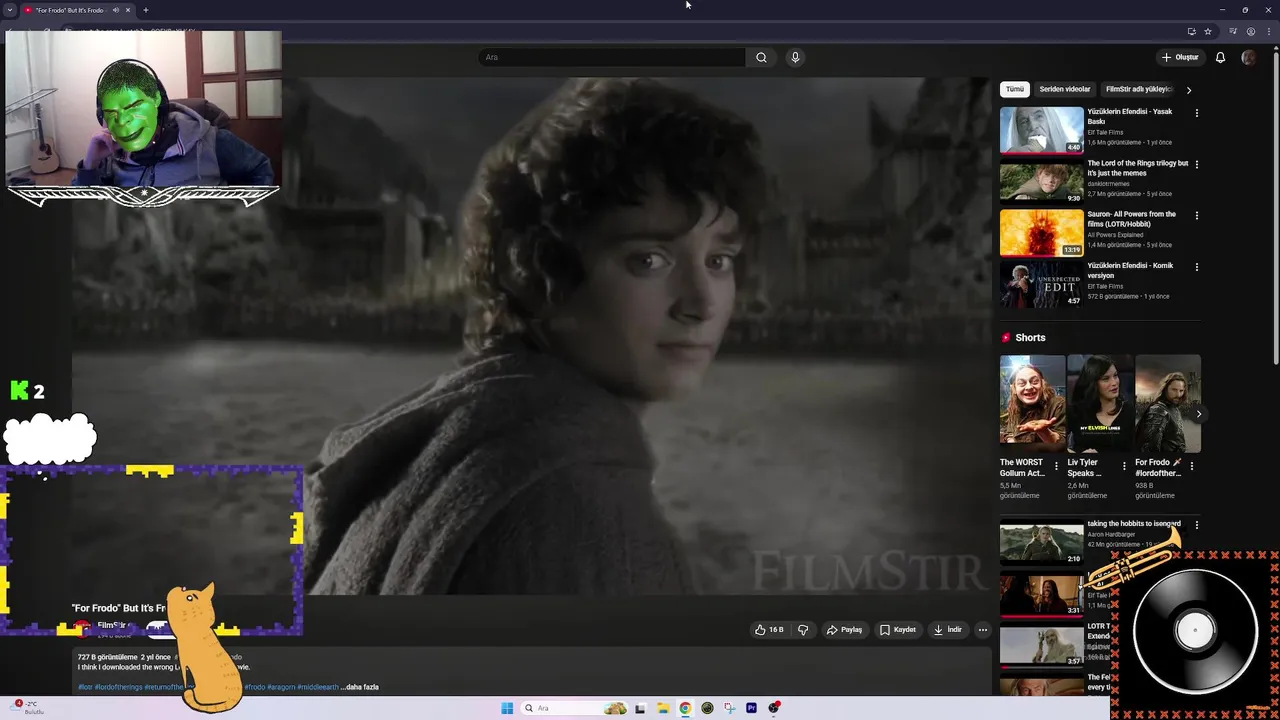Open the tab search dropdown arrow
1280x720 pixels.
click(x=9, y=10)
